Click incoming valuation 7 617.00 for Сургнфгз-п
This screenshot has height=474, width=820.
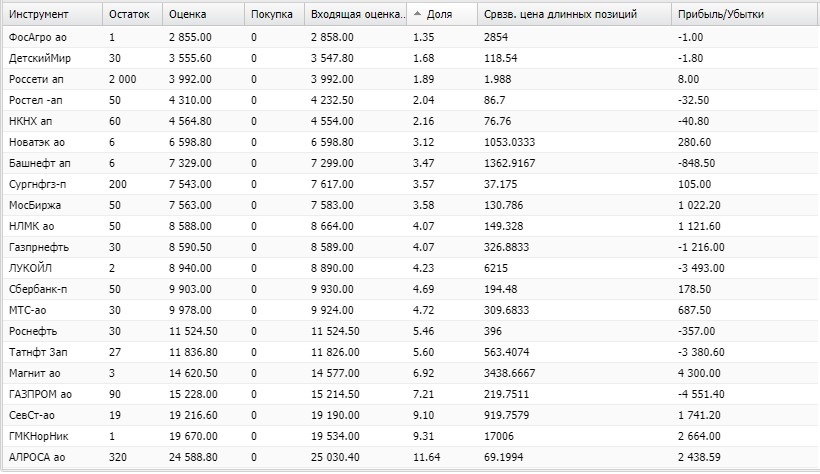click(x=332, y=184)
